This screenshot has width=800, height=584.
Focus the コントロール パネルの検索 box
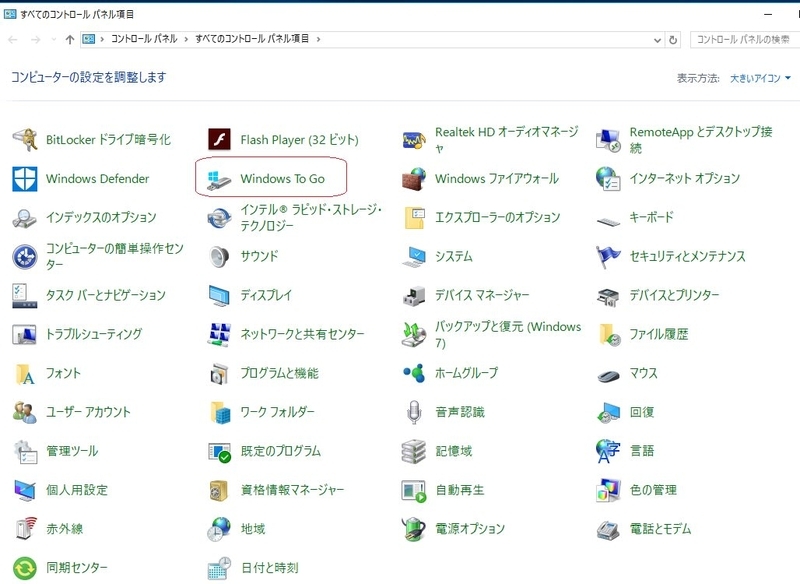point(745,39)
